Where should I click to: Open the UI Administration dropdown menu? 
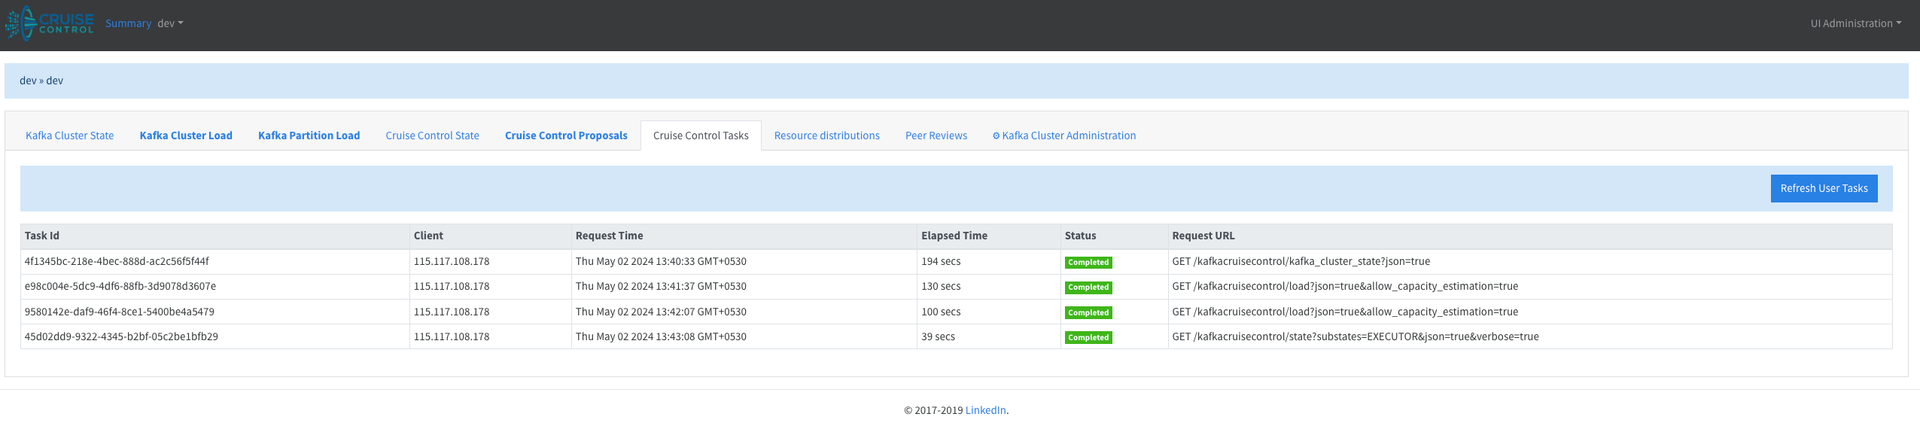click(1855, 23)
